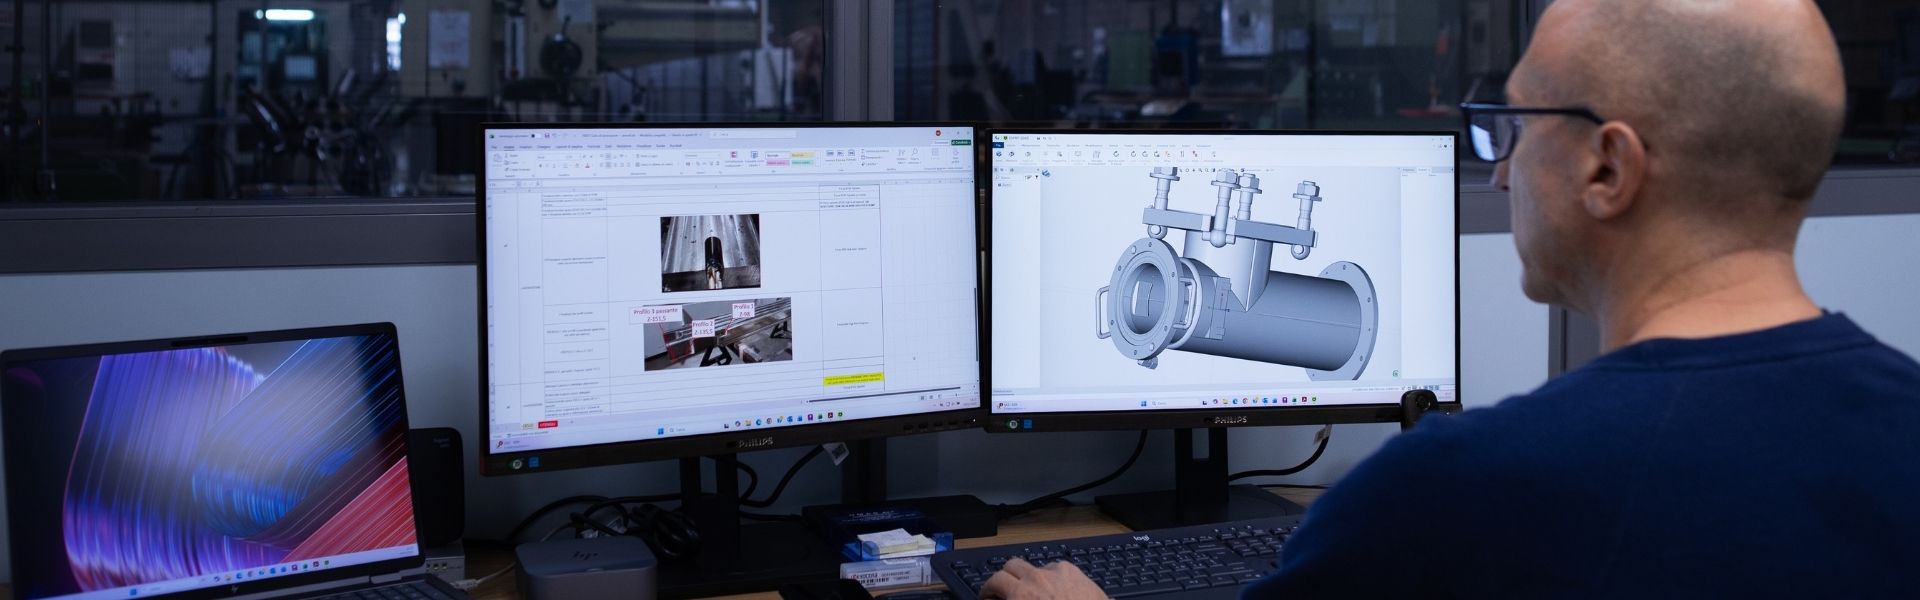Screen dimensions: 1920x600
Task: Open the Inserisci ribbon tab in Excel
Action: click(526, 147)
